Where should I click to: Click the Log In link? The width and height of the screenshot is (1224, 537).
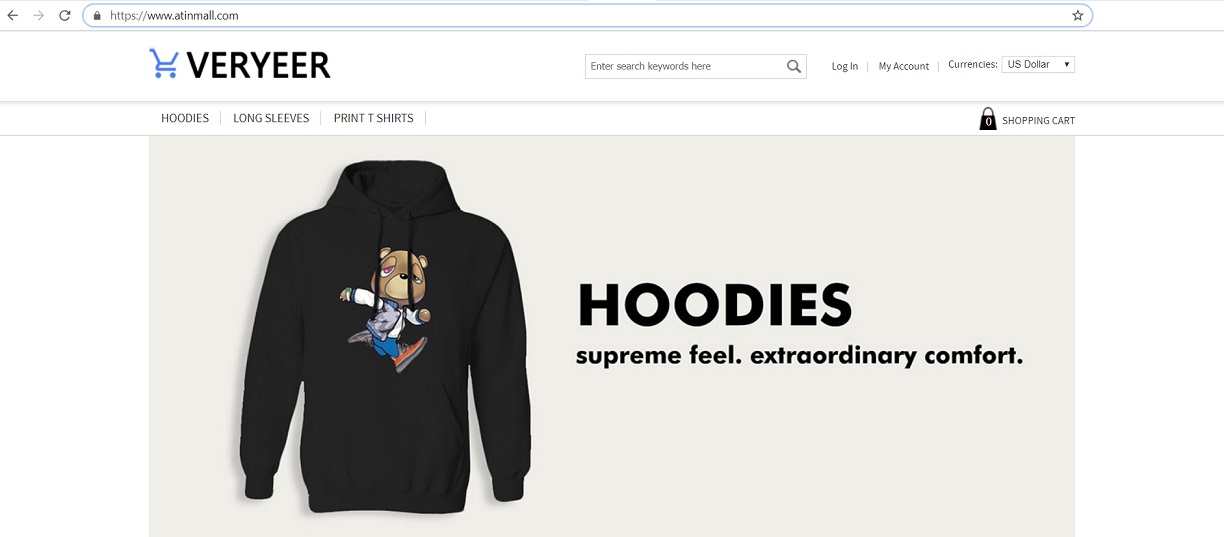845,66
